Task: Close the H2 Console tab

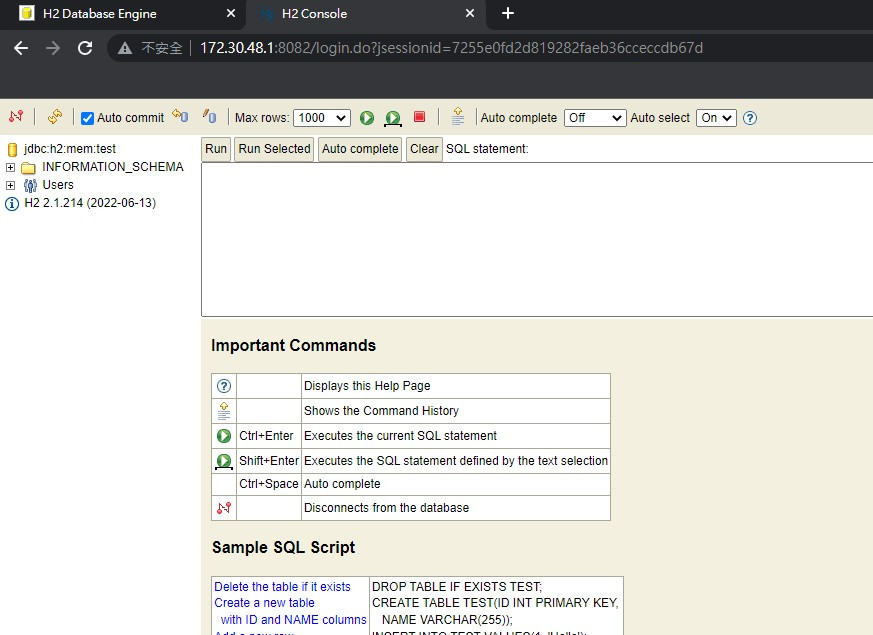Action: [x=470, y=13]
